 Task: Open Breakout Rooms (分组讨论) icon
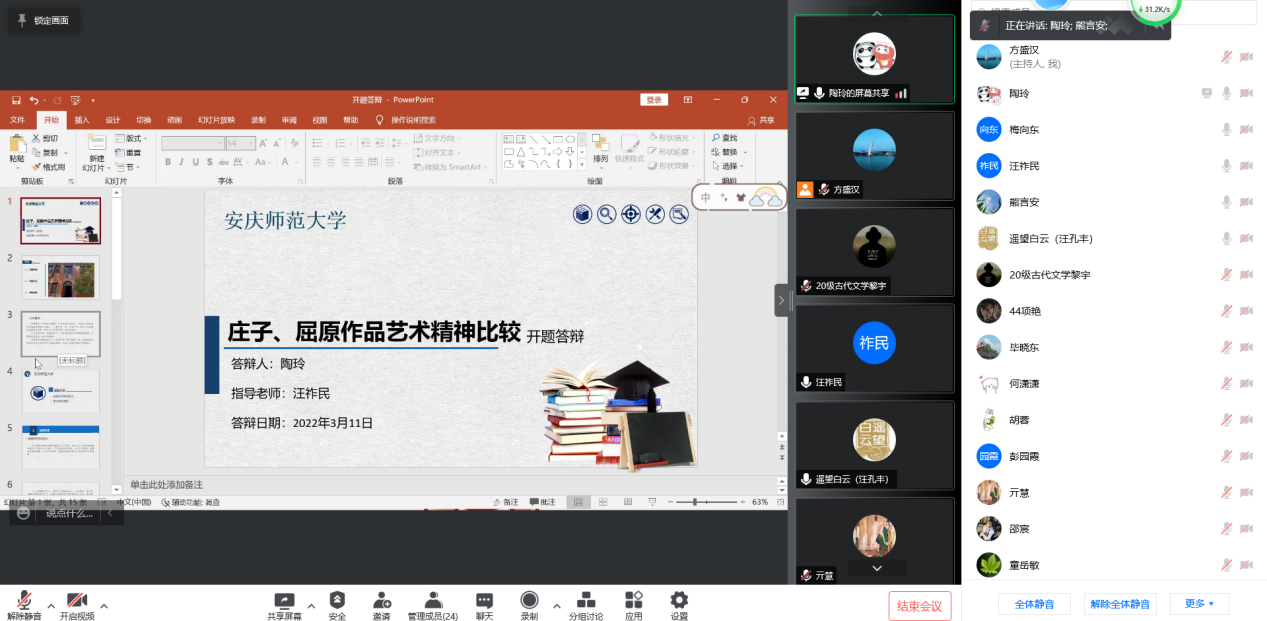tap(586, 600)
